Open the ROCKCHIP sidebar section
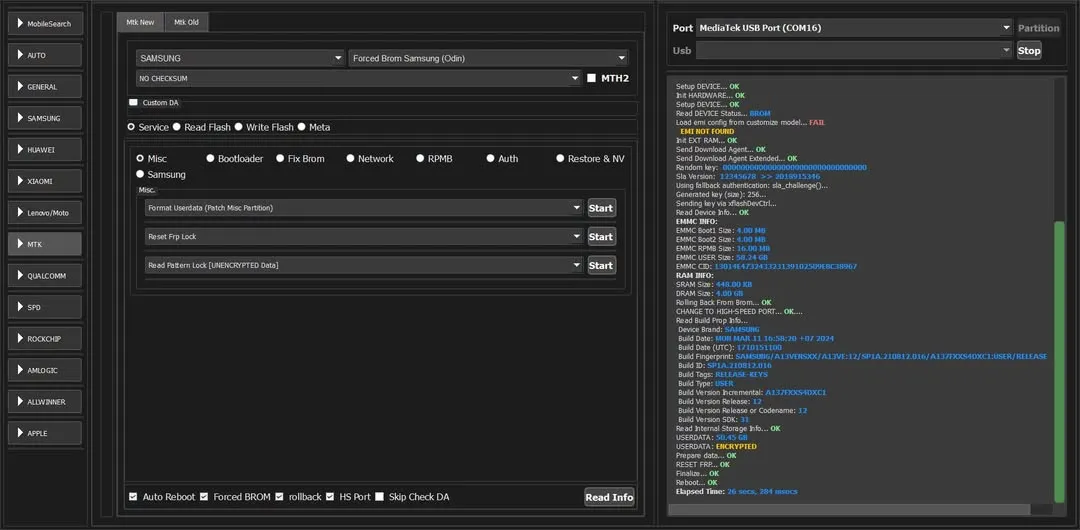1080x530 pixels. tap(45, 338)
